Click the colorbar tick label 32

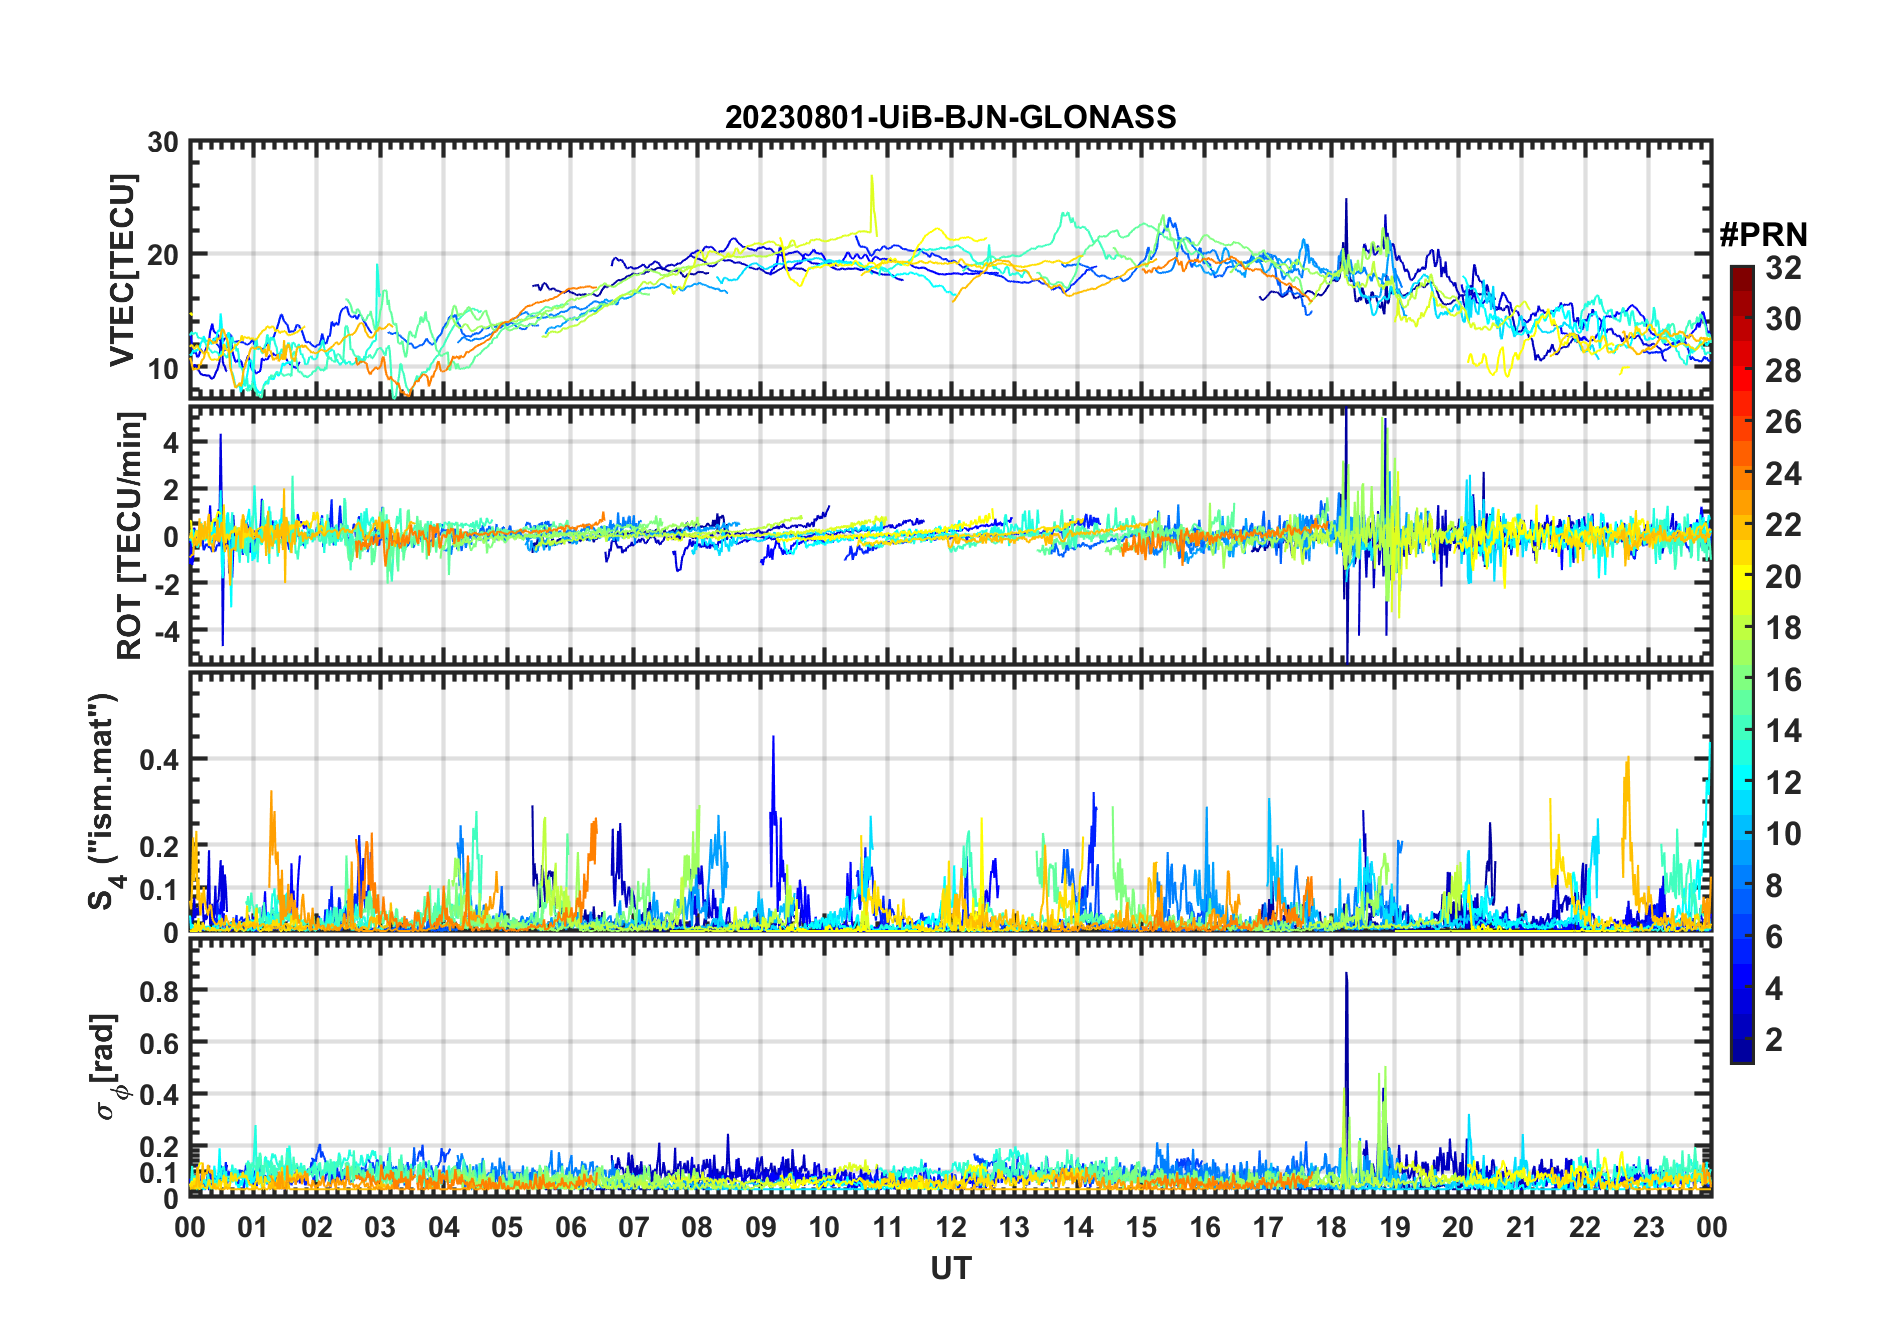(x=1783, y=268)
